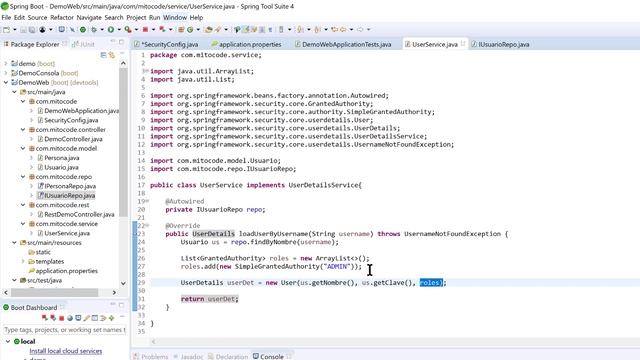Select RestDemoController.java in the tree

click(79, 214)
